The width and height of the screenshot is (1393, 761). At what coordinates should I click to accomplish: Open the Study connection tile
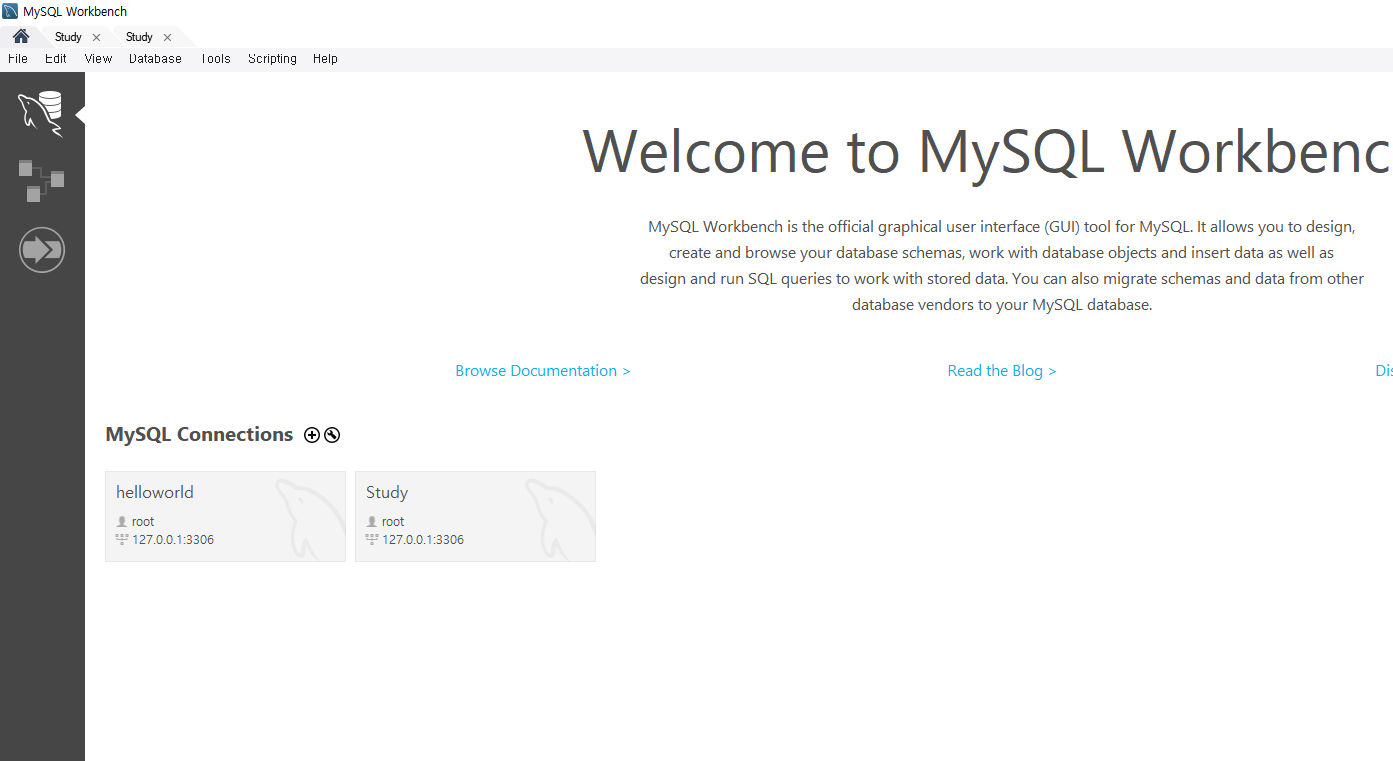click(x=475, y=516)
